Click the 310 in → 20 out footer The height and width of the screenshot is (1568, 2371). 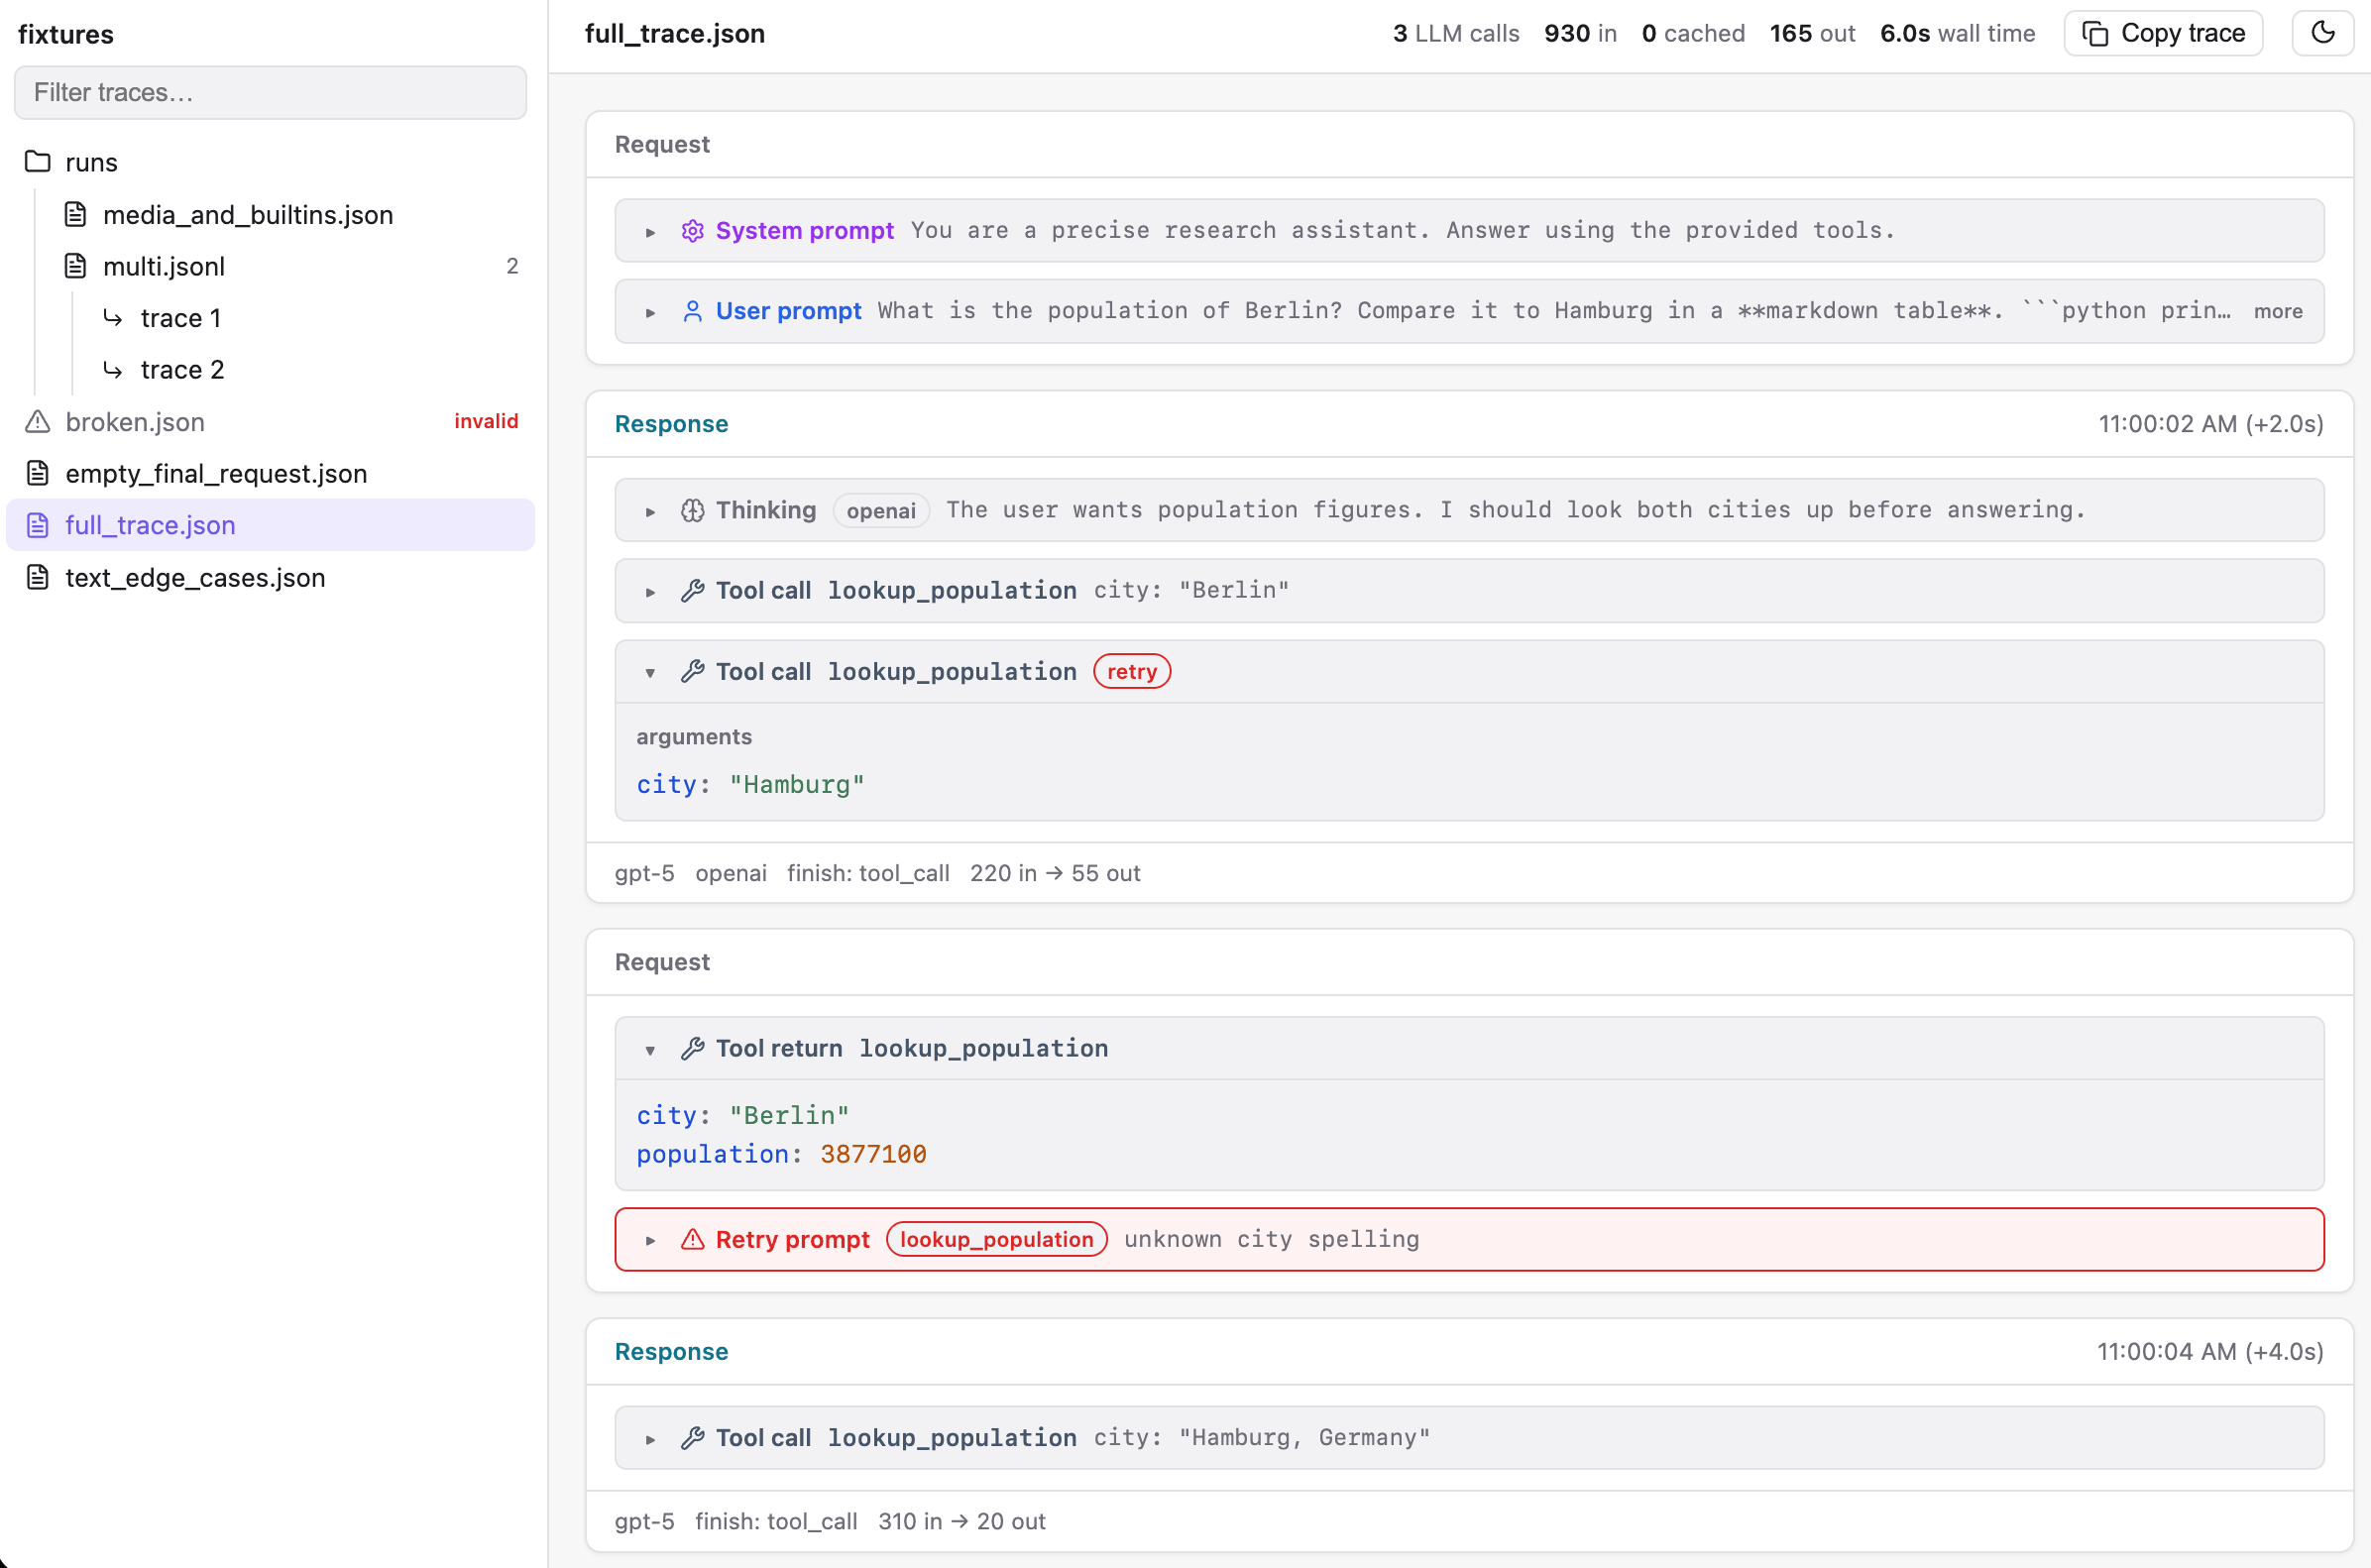[961, 1521]
